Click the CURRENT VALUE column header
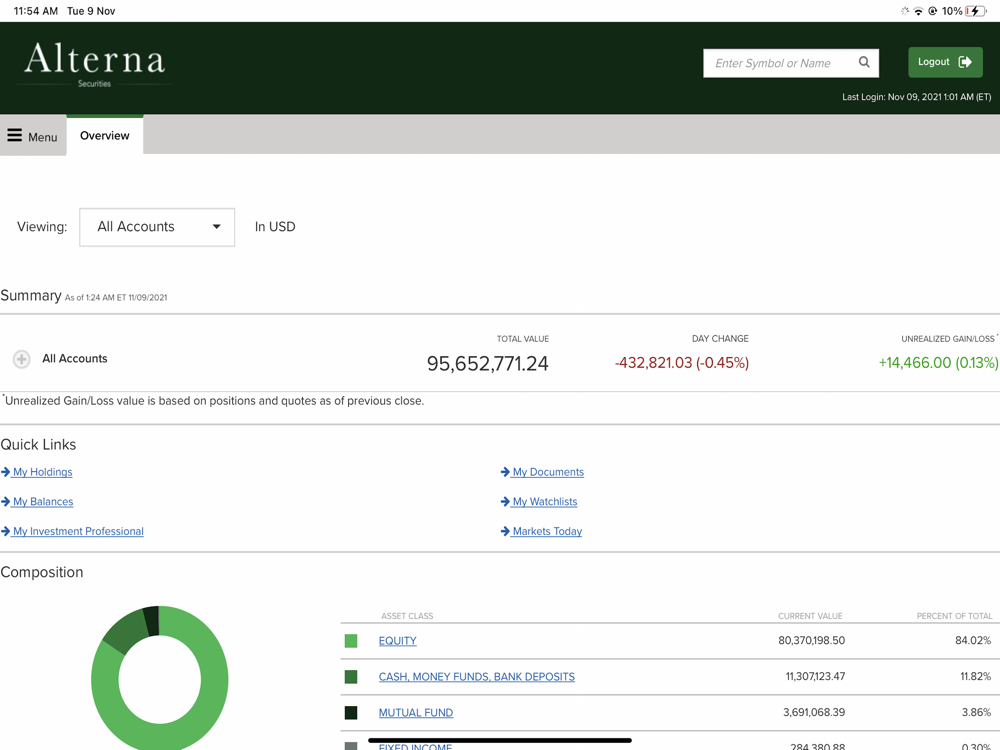The height and width of the screenshot is (750, 1000). click(810, 616)
